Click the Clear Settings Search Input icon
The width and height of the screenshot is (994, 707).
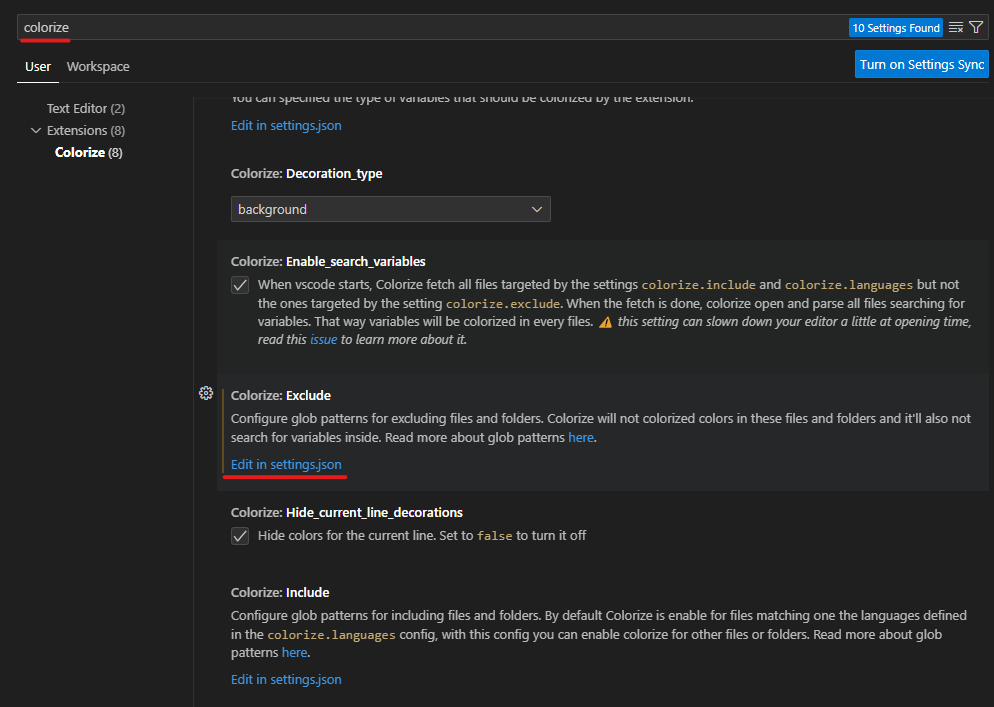pyautogui.click(x=956, y=27)
